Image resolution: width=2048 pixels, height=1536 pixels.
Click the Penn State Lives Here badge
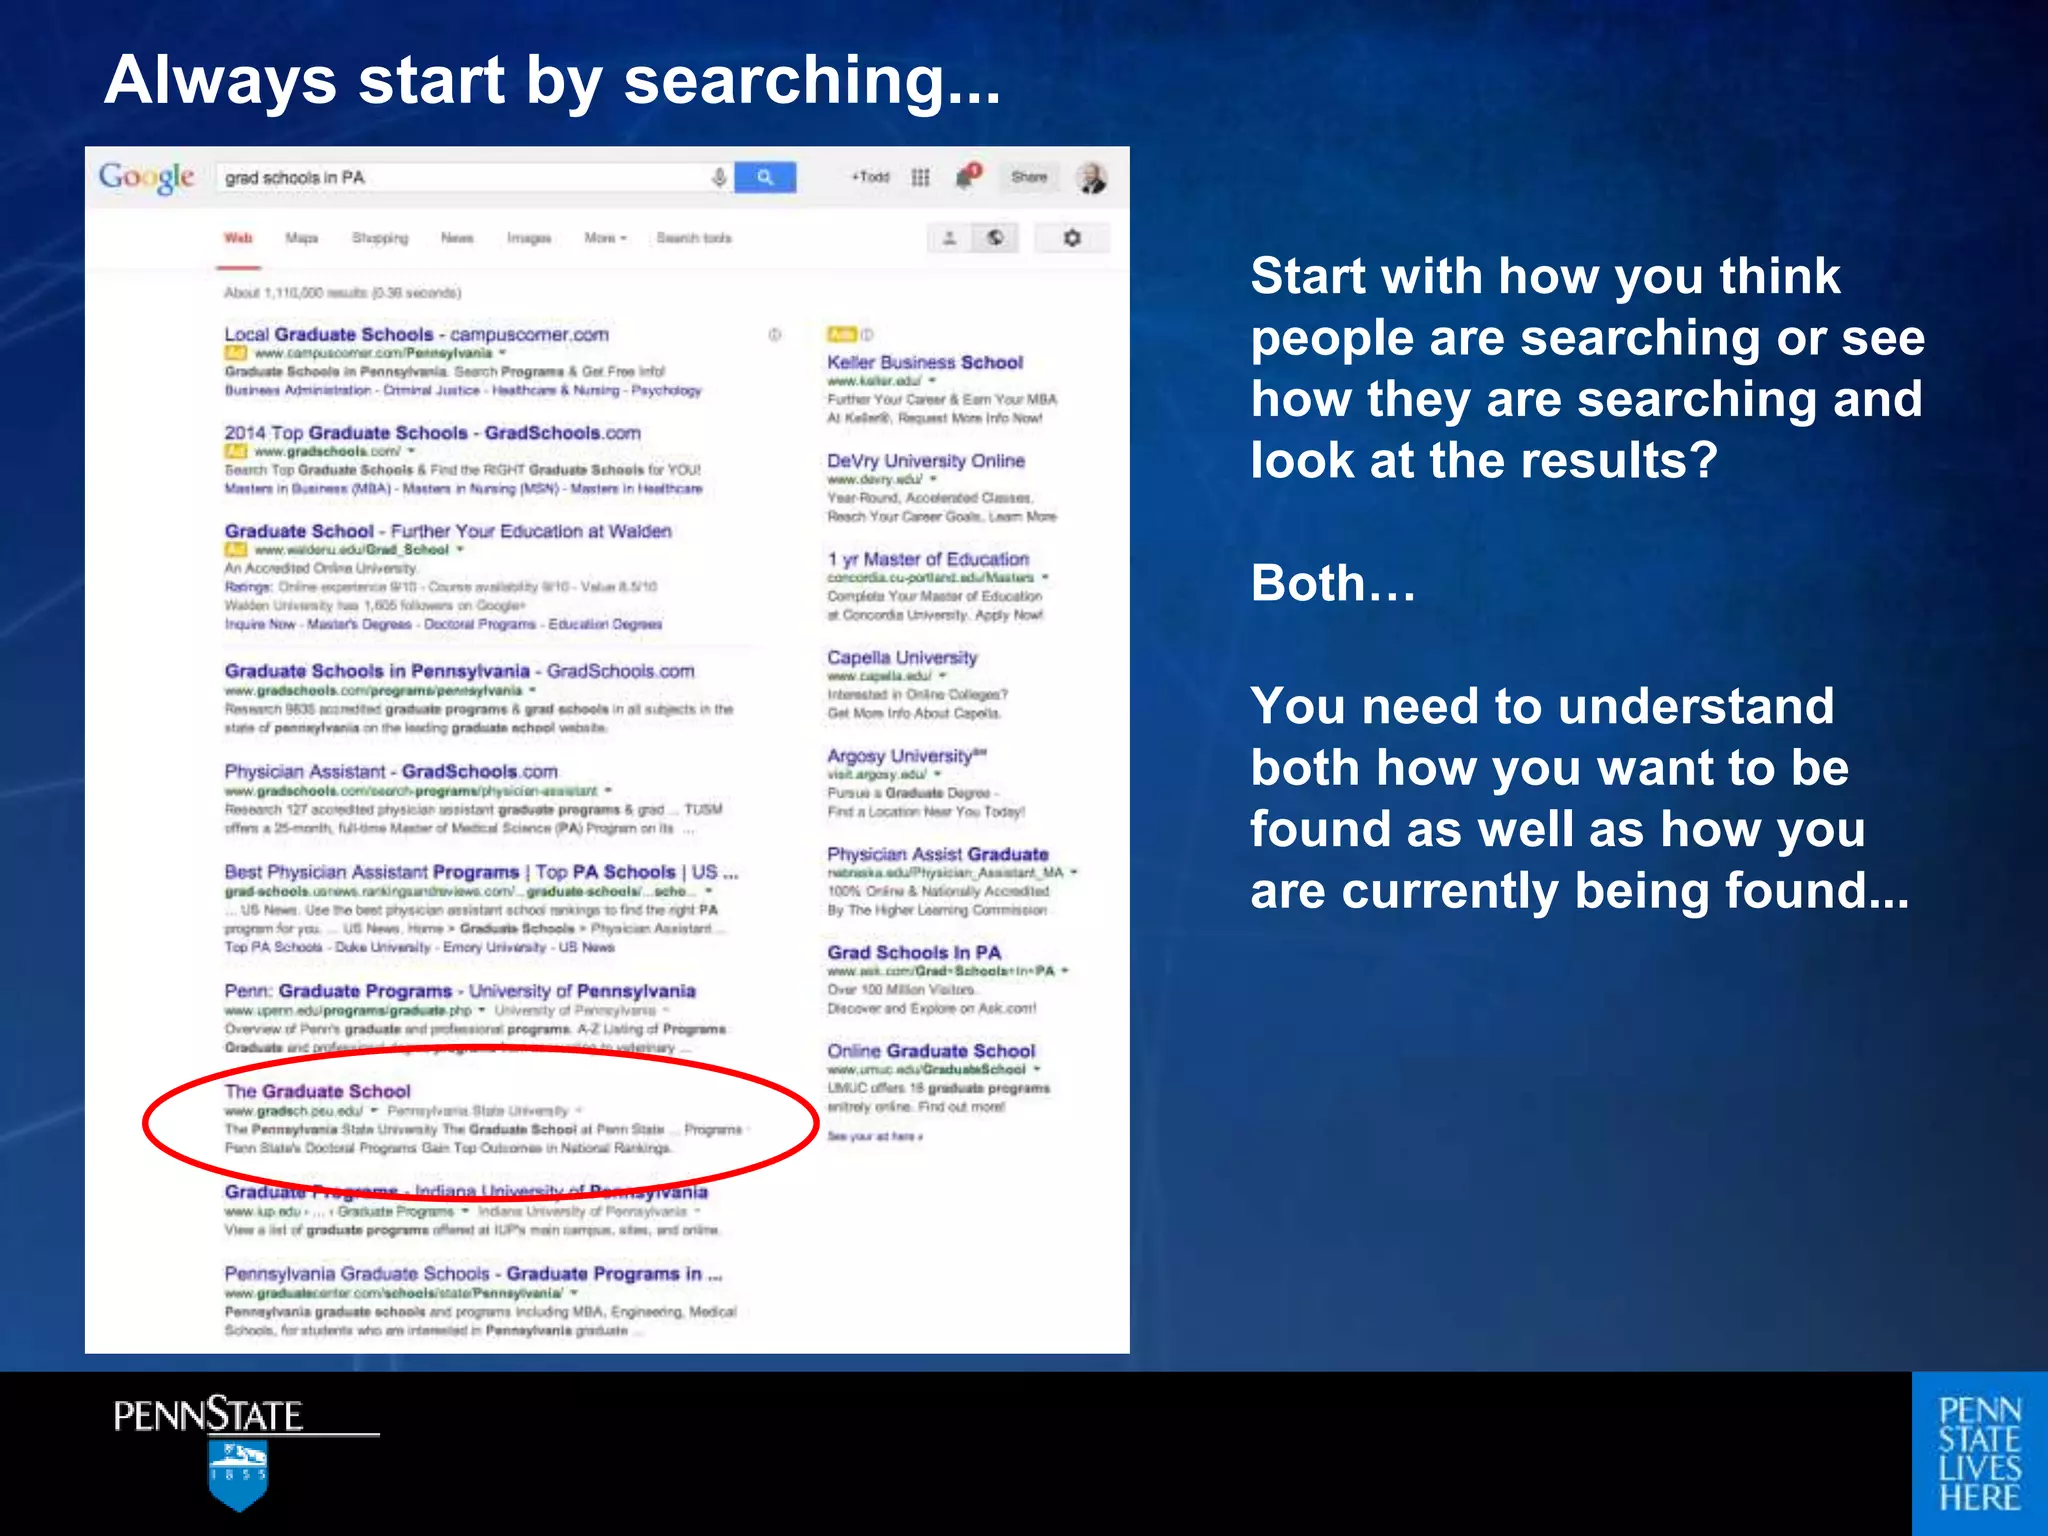coord(1980,1454)
